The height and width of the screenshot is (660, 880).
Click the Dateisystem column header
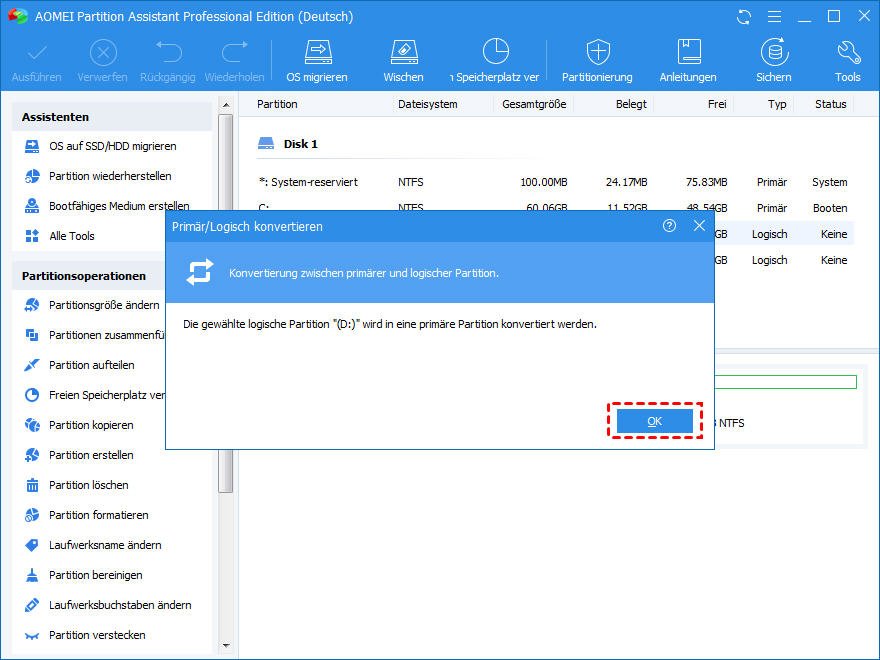pyautogui.click(x=428, y=104)
